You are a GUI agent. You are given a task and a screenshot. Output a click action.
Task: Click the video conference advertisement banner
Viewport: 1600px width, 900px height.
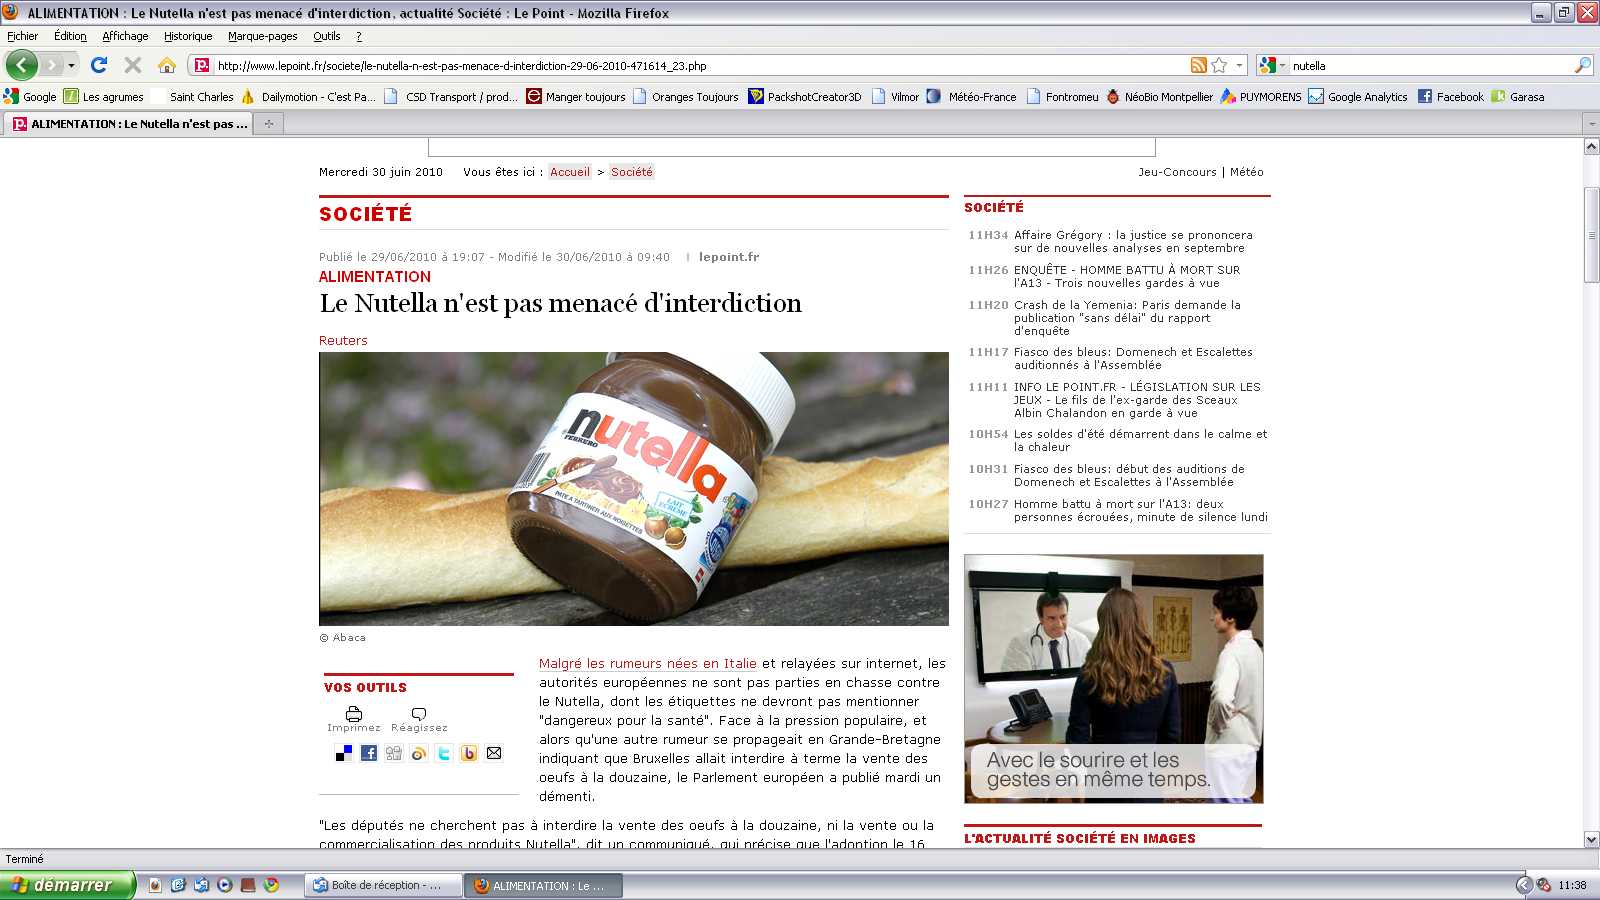(x=1114, y=679)
